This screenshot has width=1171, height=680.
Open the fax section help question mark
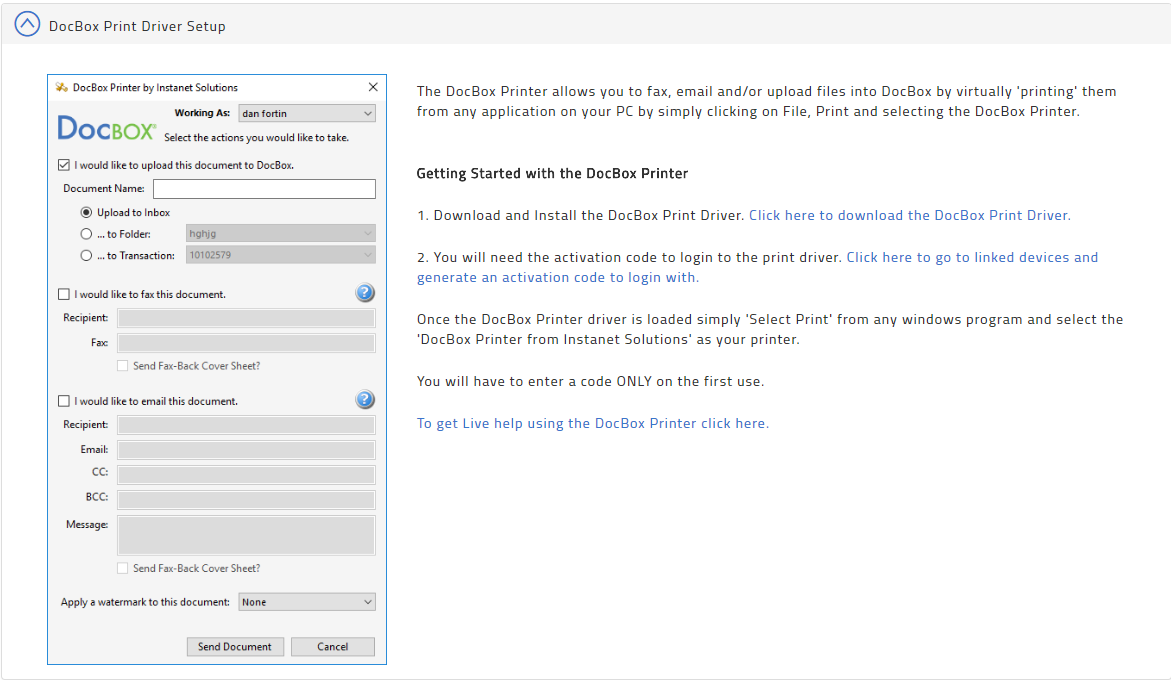365,292
